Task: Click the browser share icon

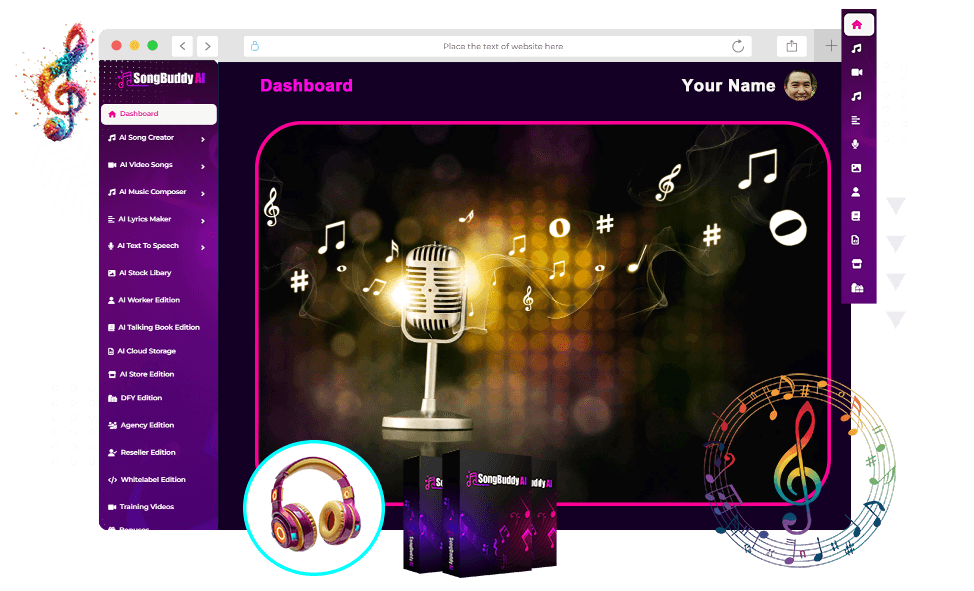Action: pos(792,46)
